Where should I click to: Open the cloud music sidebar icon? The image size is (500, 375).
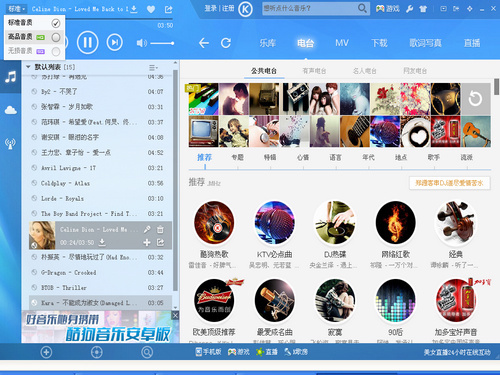[x=10, y=110]
